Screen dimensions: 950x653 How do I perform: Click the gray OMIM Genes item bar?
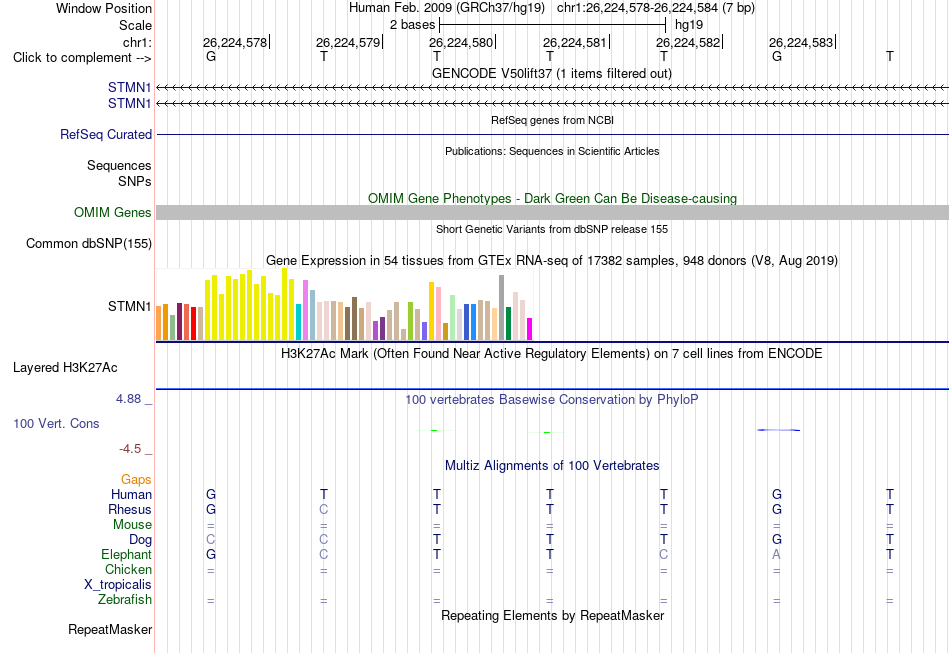(x=553, y=212)
